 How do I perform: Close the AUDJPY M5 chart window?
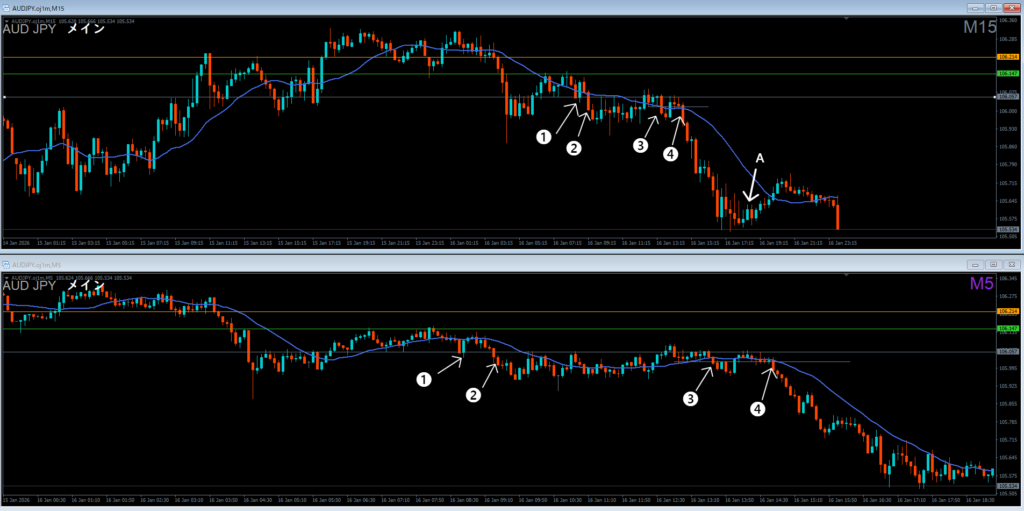coord(1011,265)
